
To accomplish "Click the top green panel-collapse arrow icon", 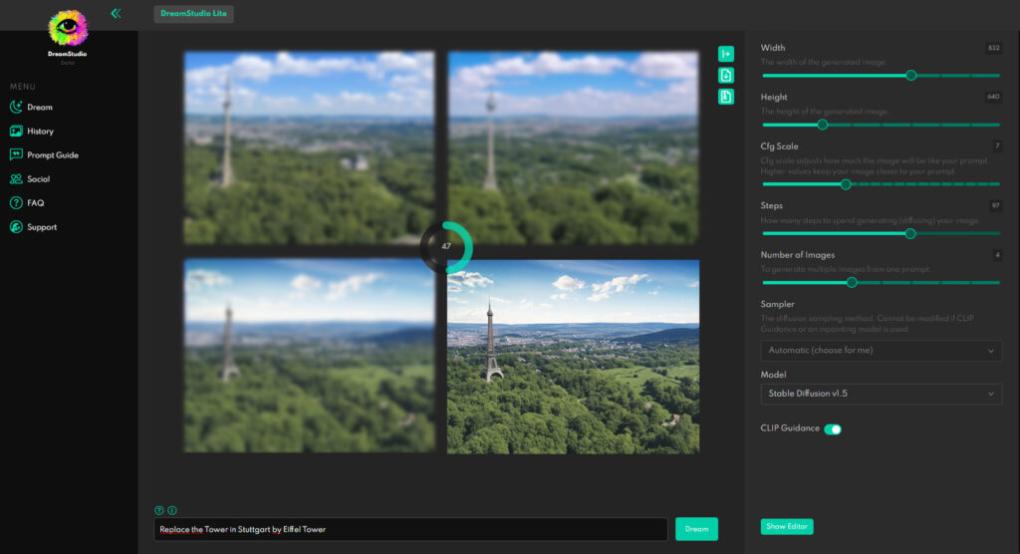I will tap(726, 54).
